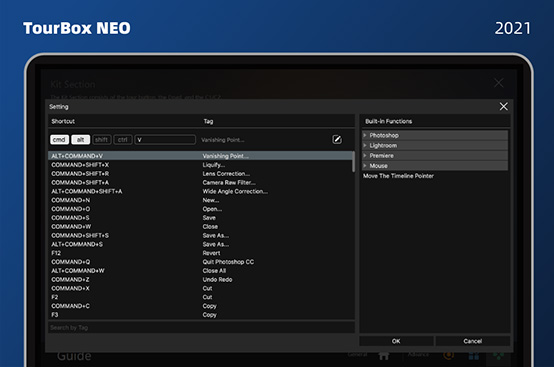Select the ALT+COMMAND+S Save As row
This screenshot has height=367, width=554.
coord(200,244)
